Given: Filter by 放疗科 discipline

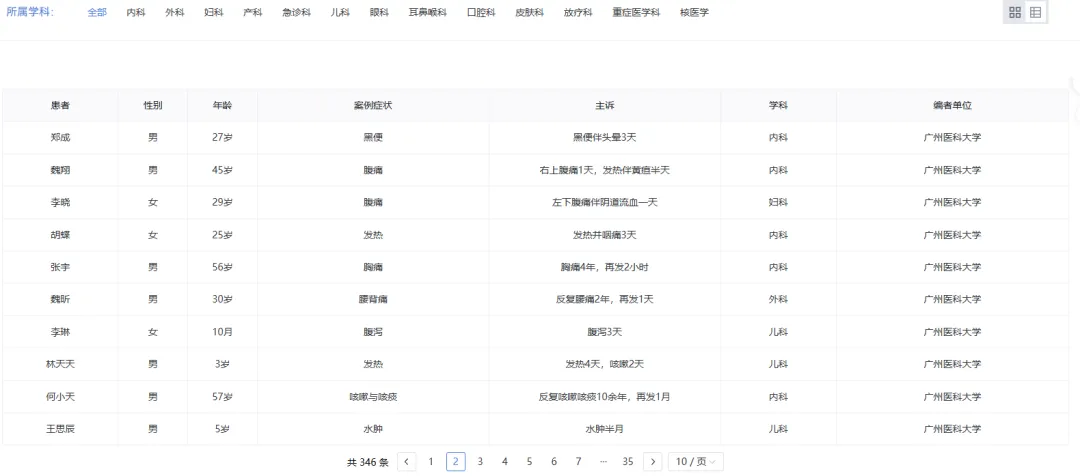Looking at the screenshot, I should tap(578, 12).
